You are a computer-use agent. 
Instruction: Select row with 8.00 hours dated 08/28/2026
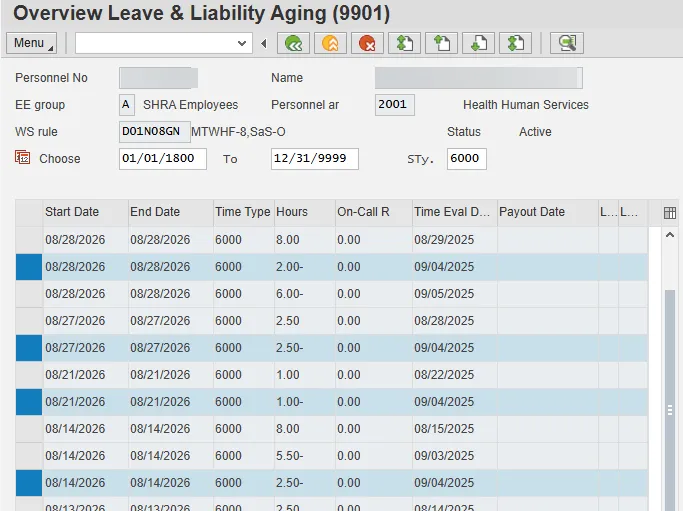tap(29, 240)
